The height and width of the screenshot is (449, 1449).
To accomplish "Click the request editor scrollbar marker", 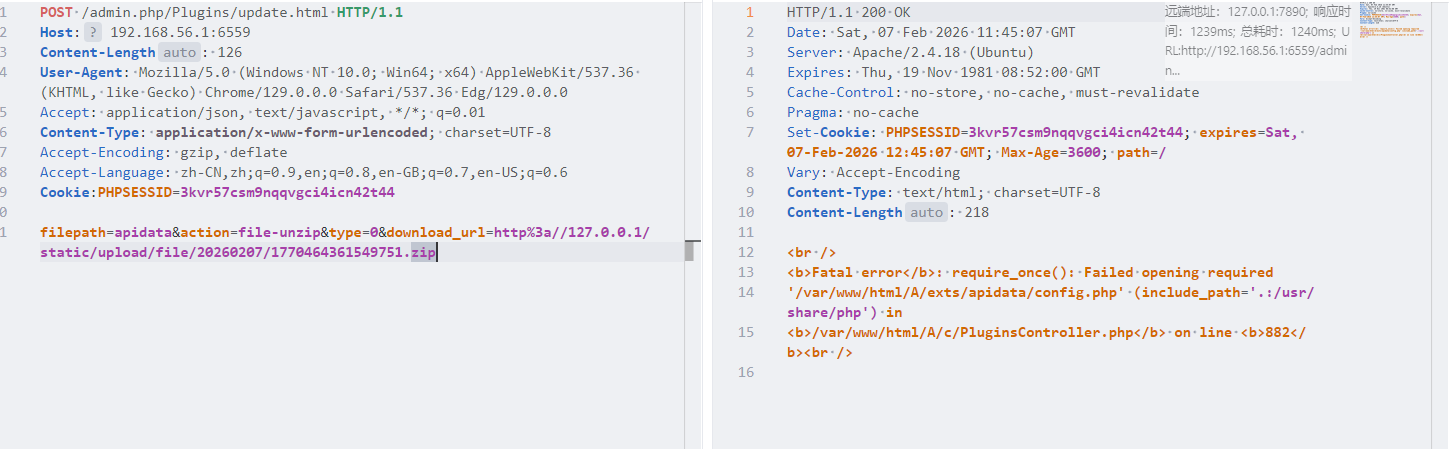I will pos(689,252).
